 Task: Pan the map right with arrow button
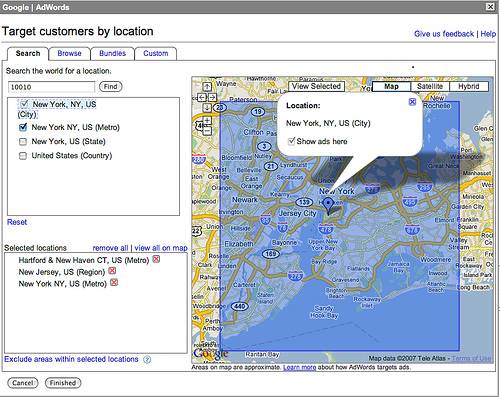[x=212, y=97]
